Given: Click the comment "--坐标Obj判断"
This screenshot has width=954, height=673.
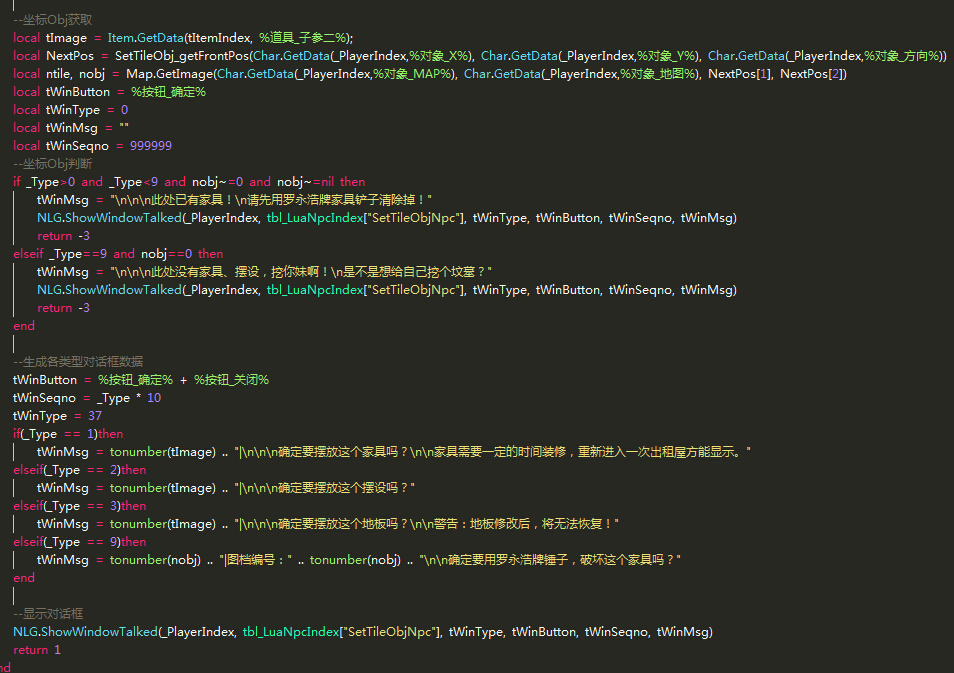Looking at the screenshot, I should [52, 164].
